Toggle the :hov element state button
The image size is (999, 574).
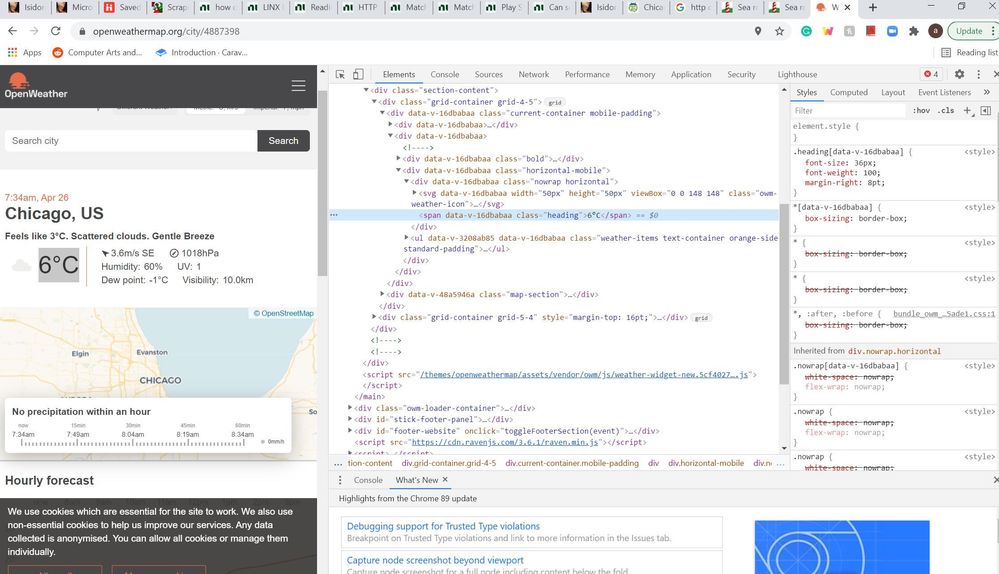click(x=921, y=110)
